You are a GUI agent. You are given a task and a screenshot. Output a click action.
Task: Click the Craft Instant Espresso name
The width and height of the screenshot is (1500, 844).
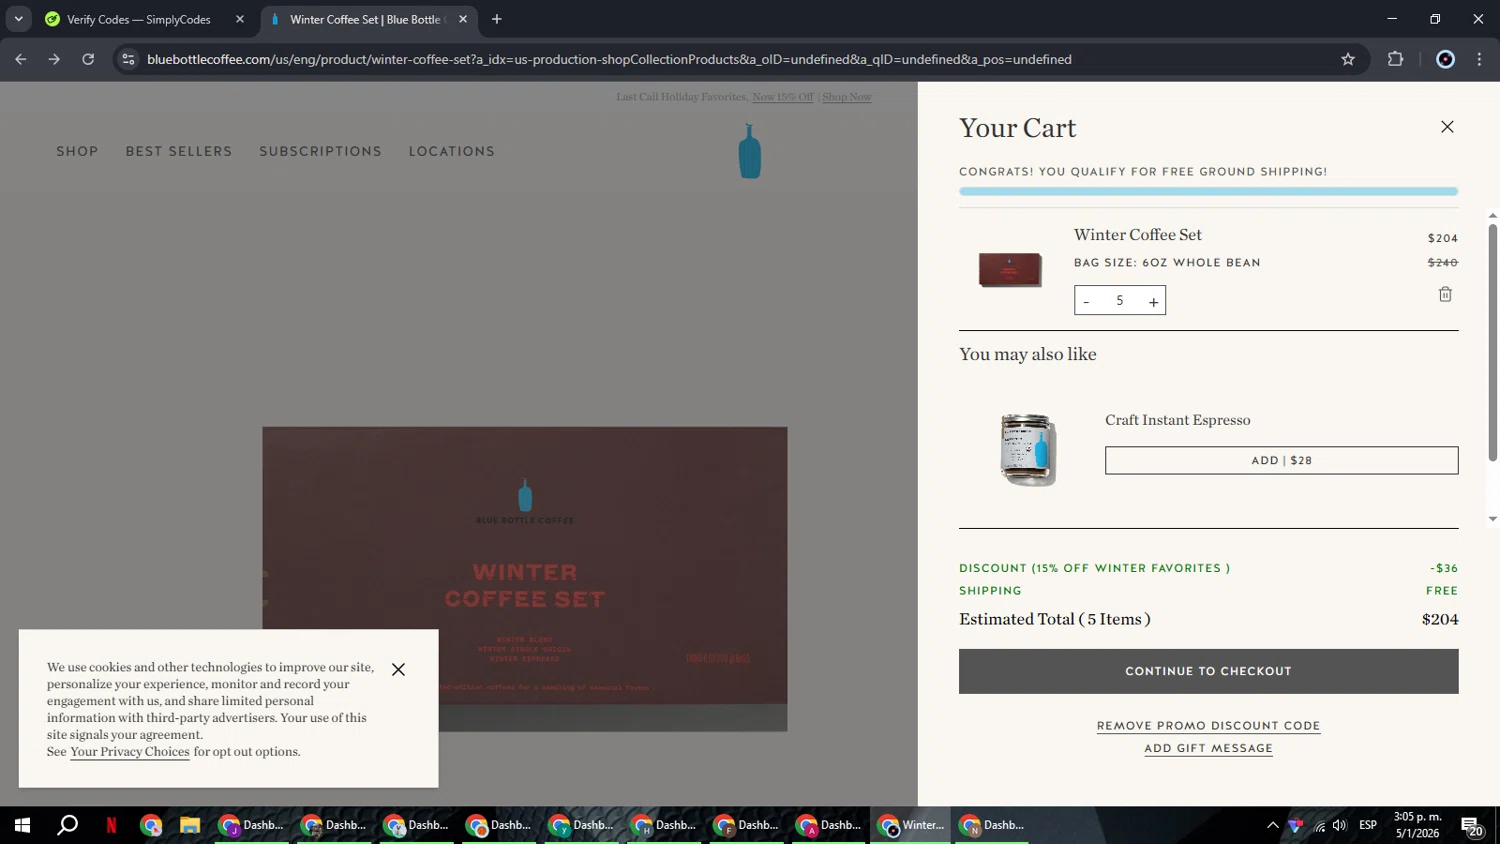pos(1178,420)
